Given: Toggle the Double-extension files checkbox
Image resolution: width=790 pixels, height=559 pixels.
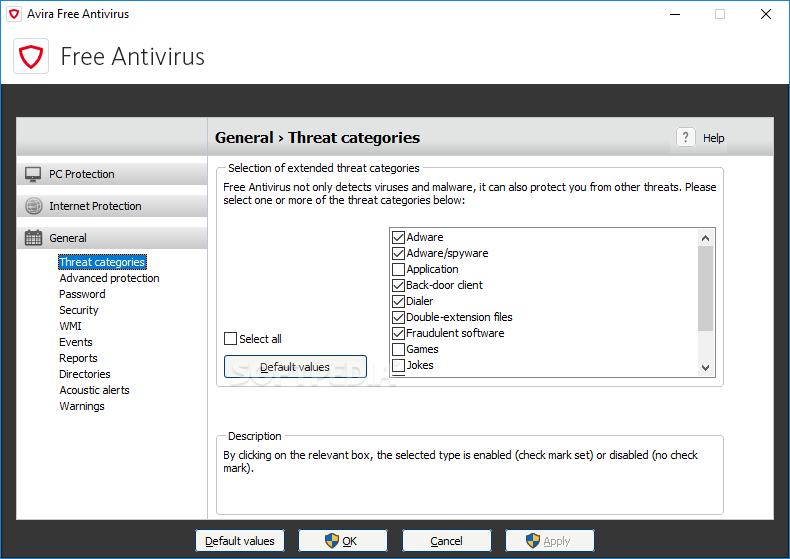Looking at the screenshot, I should [399, 317].
